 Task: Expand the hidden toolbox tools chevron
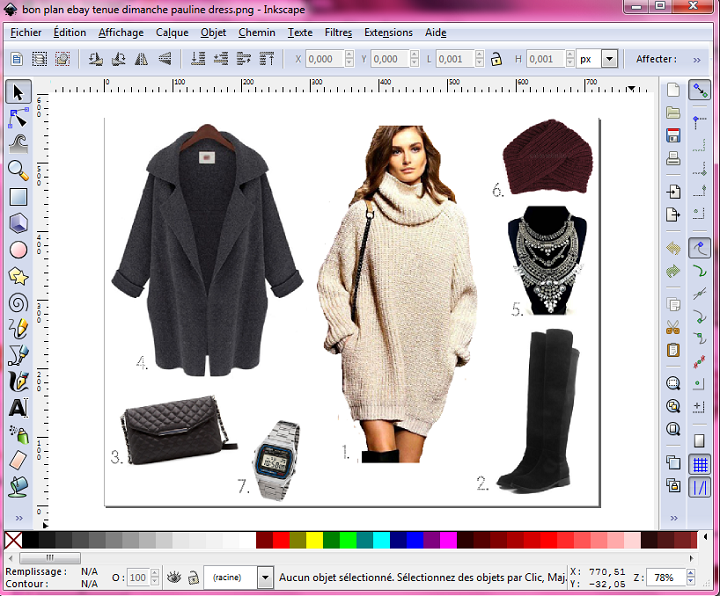coord(17,517)
